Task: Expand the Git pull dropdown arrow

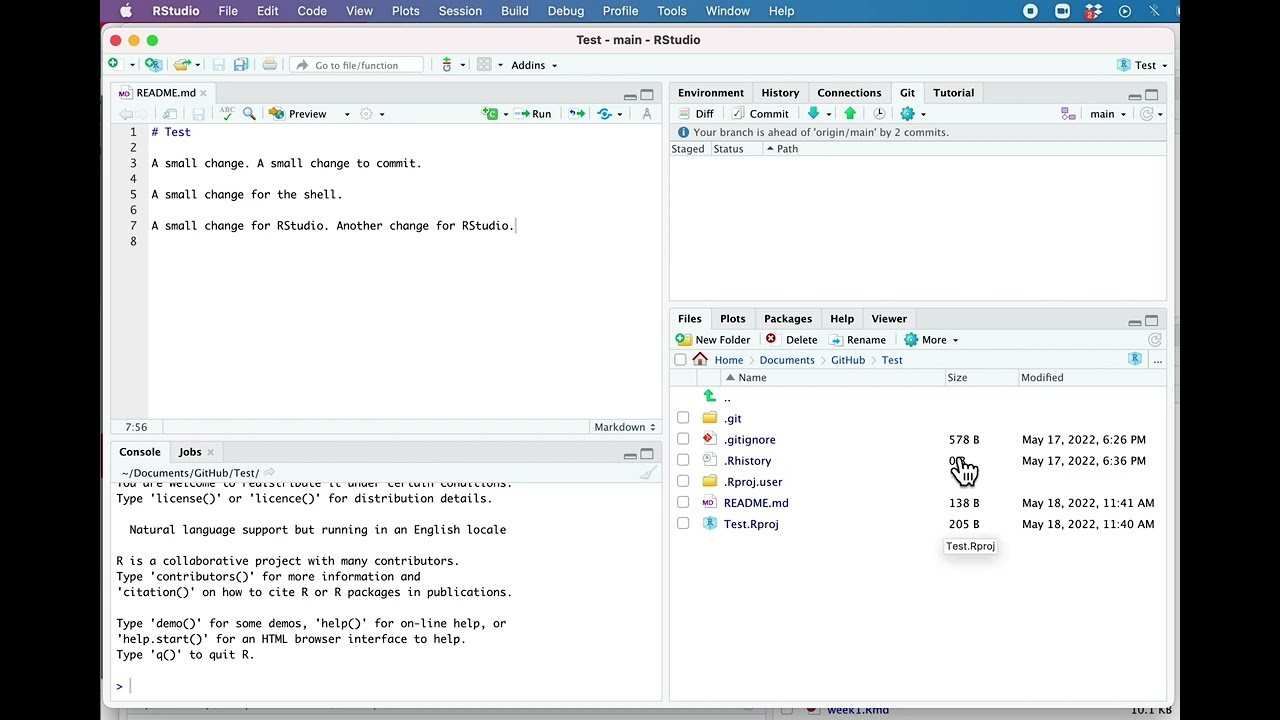Action: coord(828,114)
